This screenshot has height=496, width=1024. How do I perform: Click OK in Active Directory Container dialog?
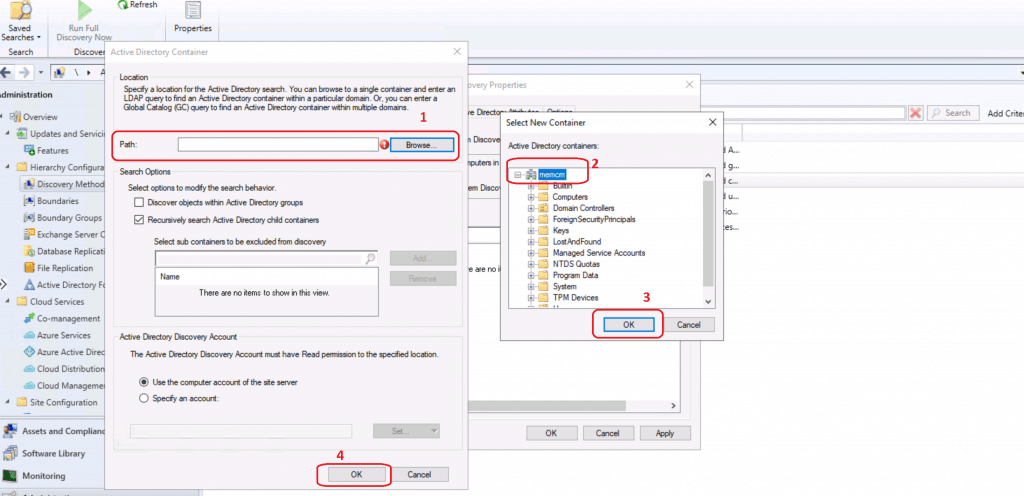(x=356, y=474)
